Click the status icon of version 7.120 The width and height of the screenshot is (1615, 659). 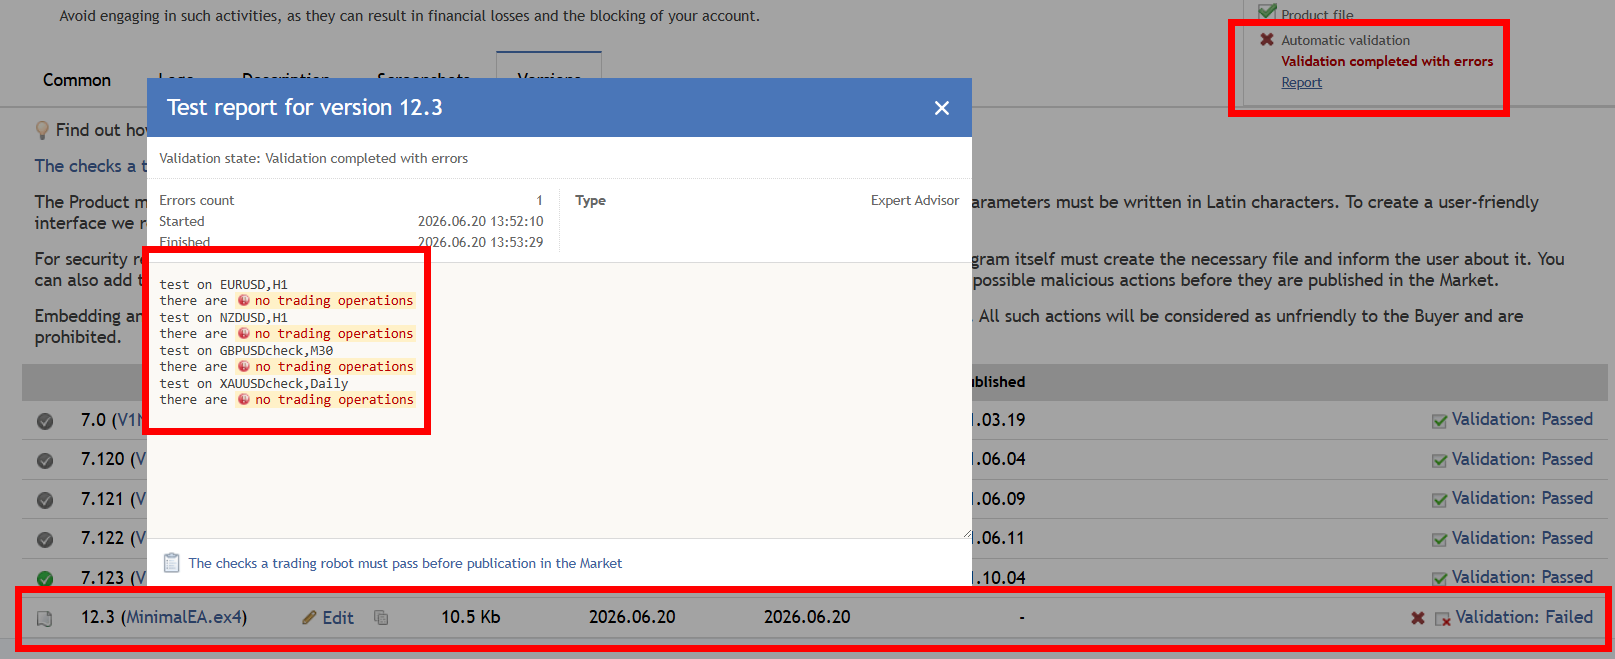(x=45, y=461)
